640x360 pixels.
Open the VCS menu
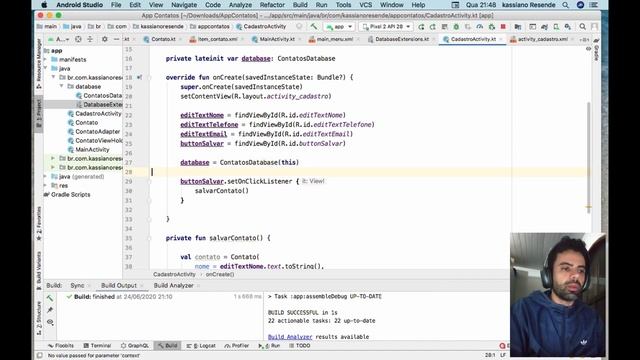pyautogui.click(x=365, y=5)
